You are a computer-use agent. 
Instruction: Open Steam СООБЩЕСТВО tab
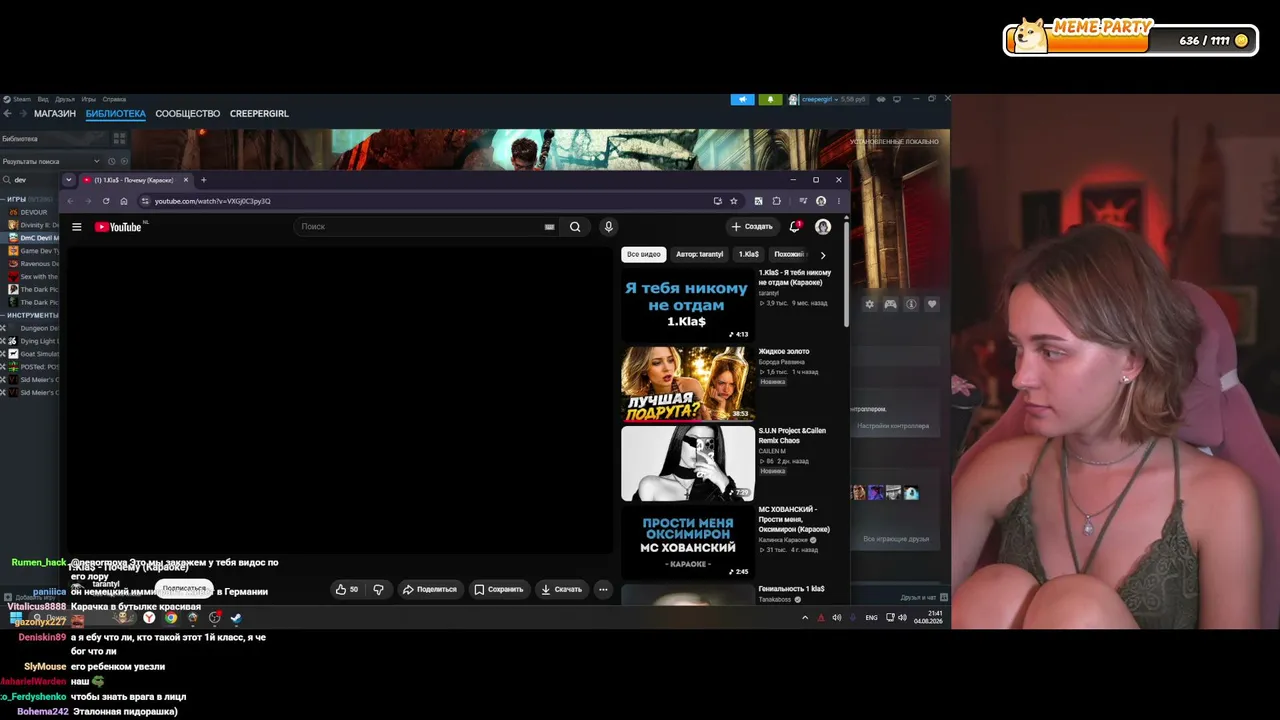click(x=187, y=114)
